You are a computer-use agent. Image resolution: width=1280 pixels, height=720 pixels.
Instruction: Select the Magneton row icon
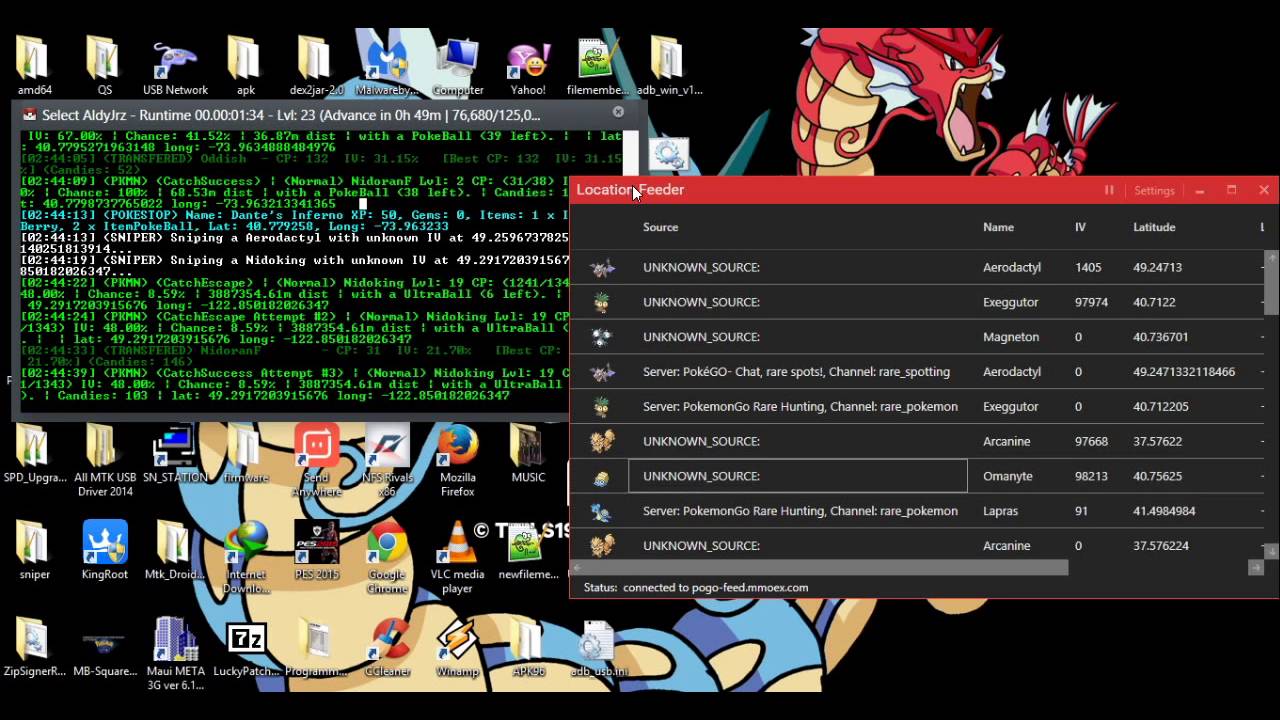602,337
